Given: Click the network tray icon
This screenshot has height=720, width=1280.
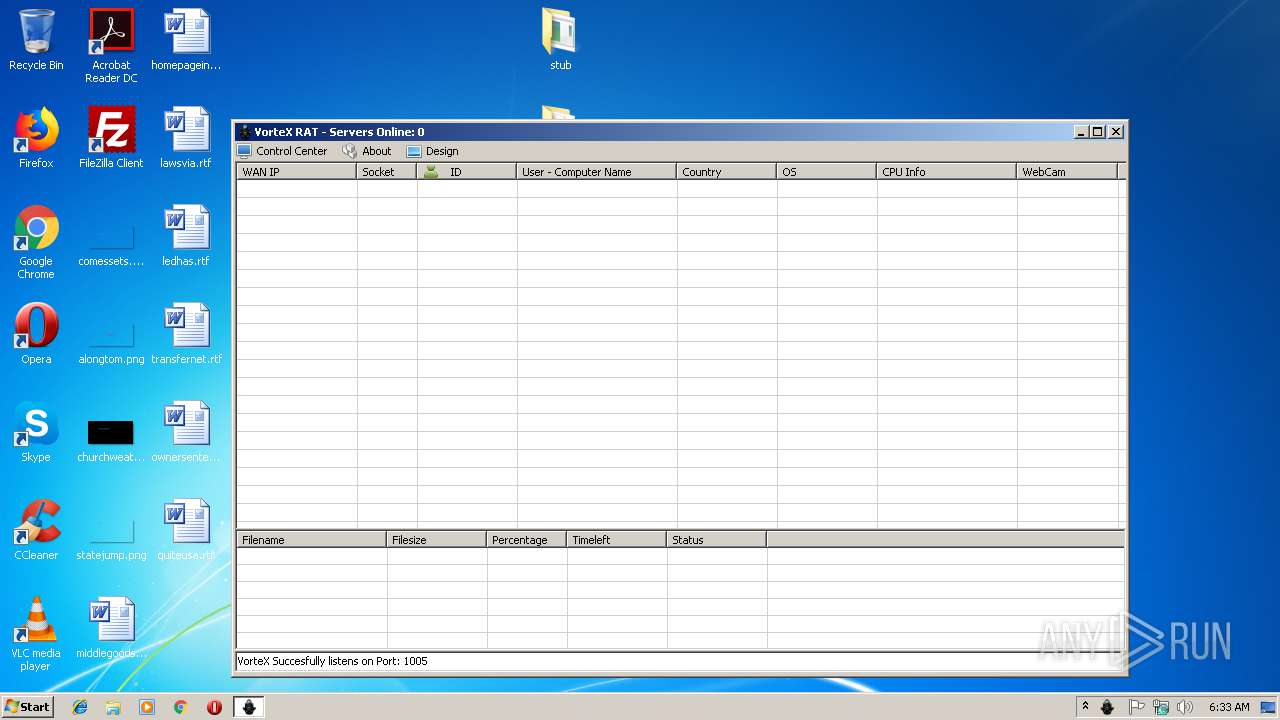Looking at the screenshot, I should (1161, 707).
